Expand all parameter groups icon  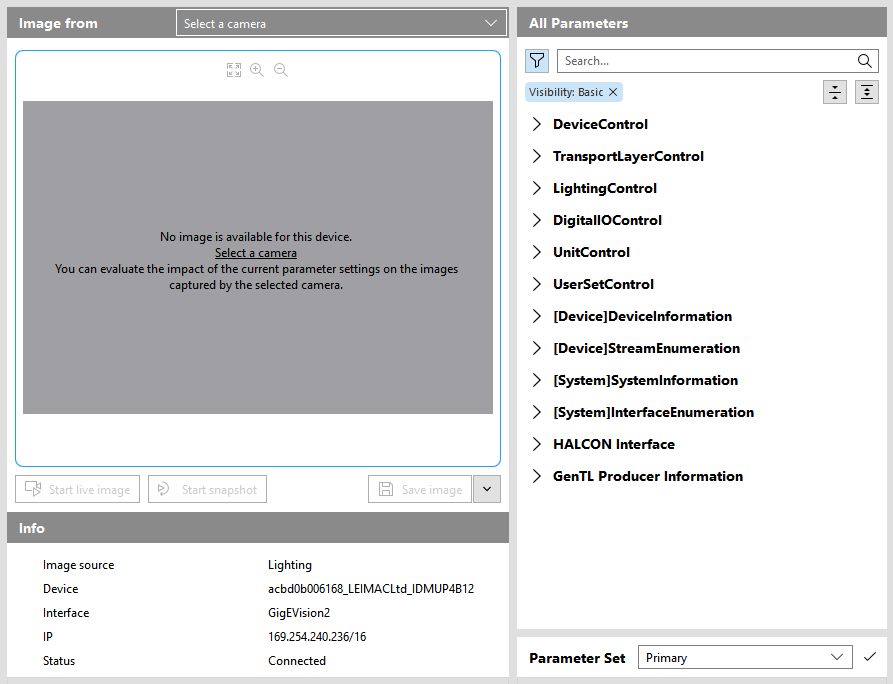pos(866,92)
